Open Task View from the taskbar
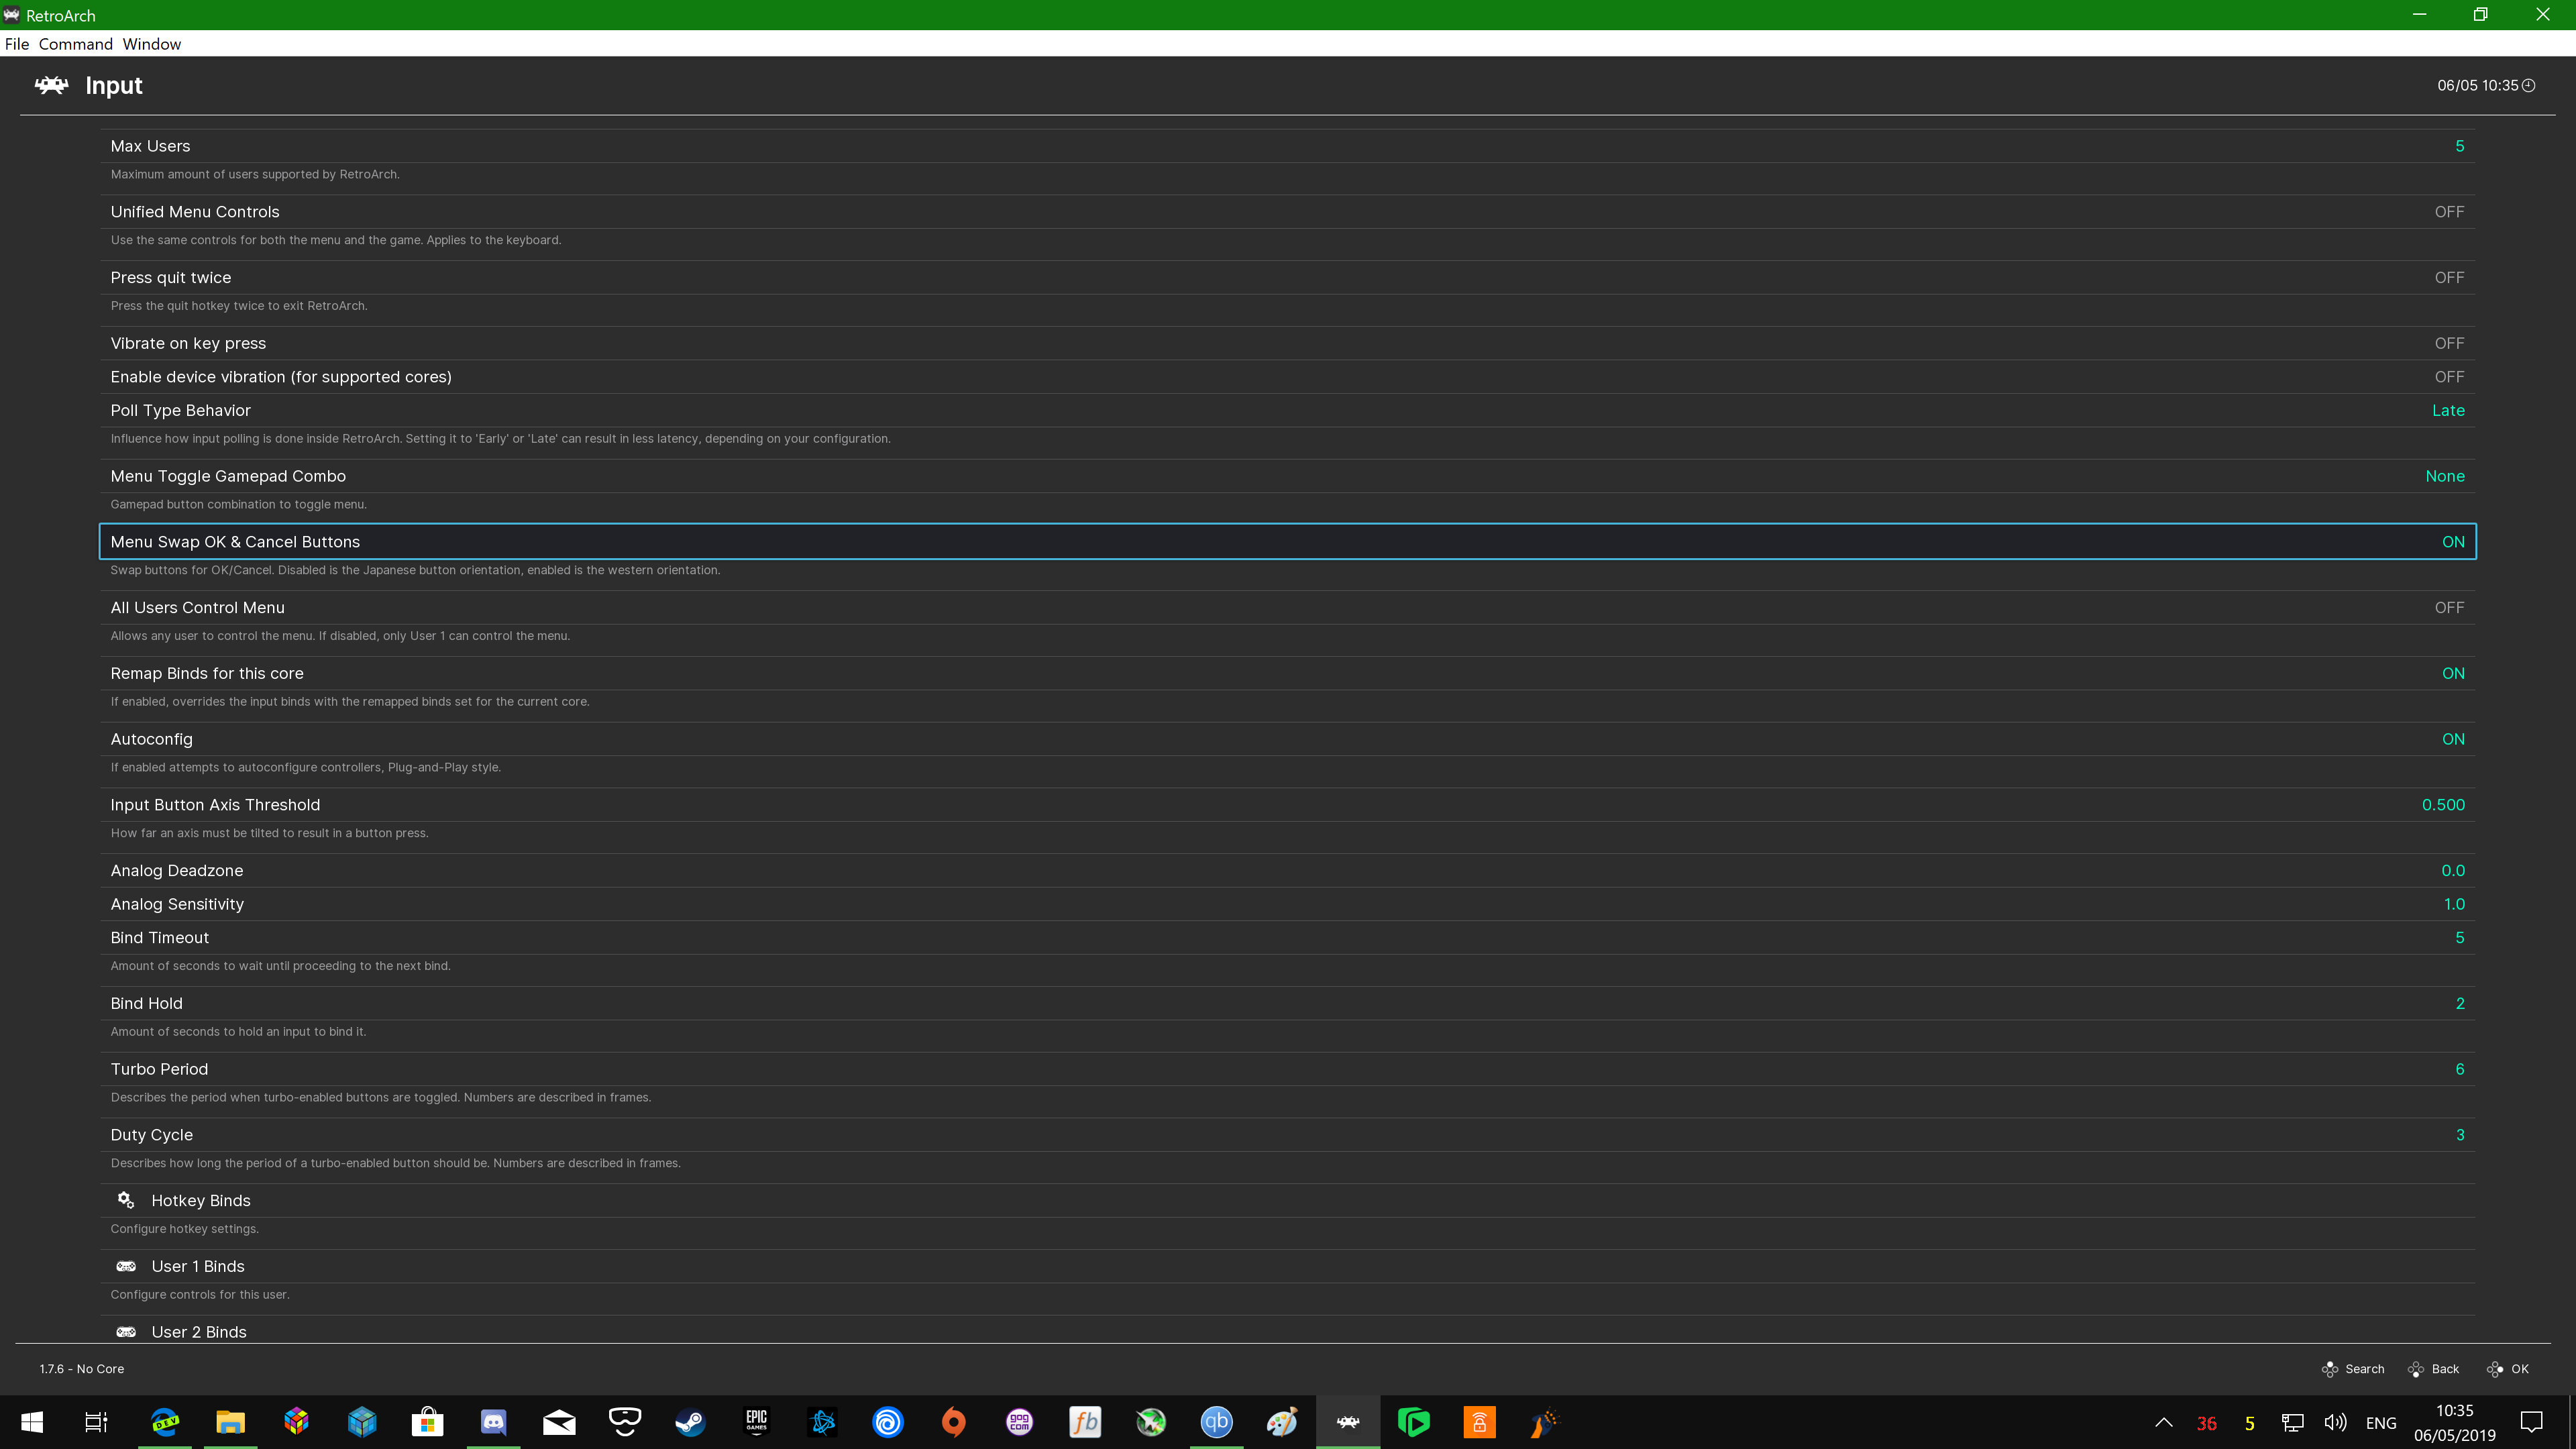2576x1449 pixels. [x=96, y=1422]
